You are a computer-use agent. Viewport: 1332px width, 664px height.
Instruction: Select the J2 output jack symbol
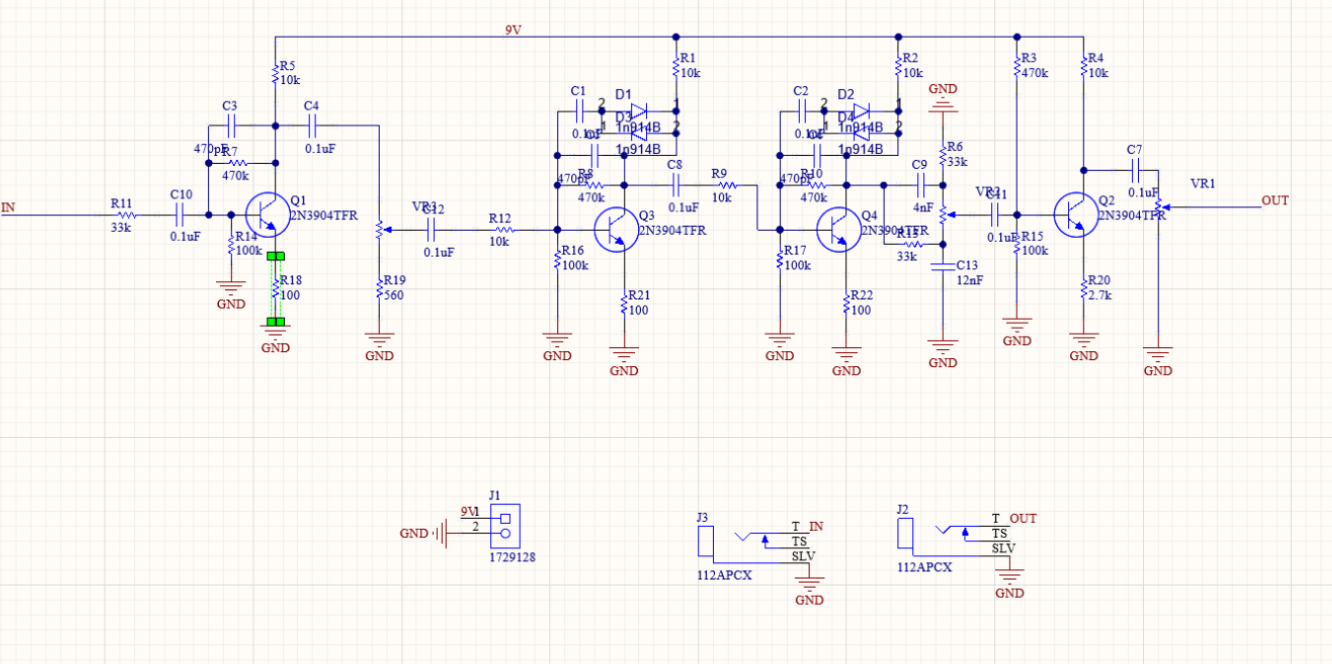[905, 533]
